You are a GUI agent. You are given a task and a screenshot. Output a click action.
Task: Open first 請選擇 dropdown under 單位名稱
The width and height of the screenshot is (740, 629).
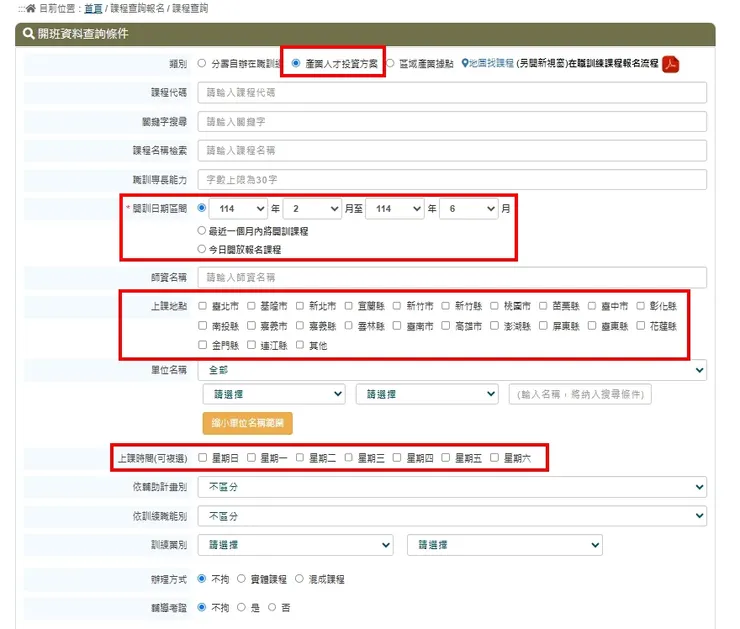[274, 394]
